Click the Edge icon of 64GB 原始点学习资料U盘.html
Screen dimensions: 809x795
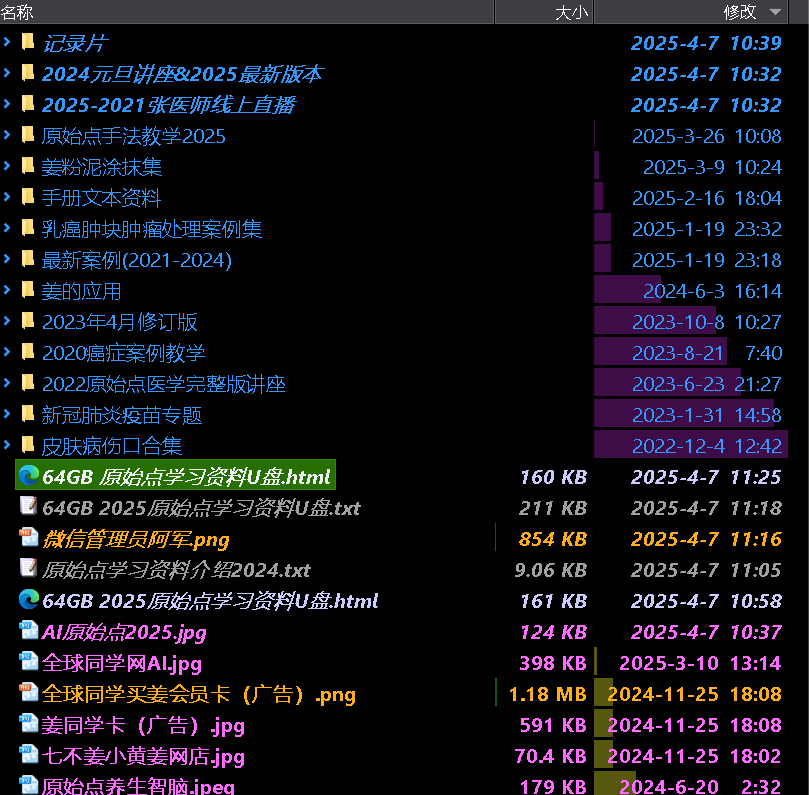tap(29, 476)
